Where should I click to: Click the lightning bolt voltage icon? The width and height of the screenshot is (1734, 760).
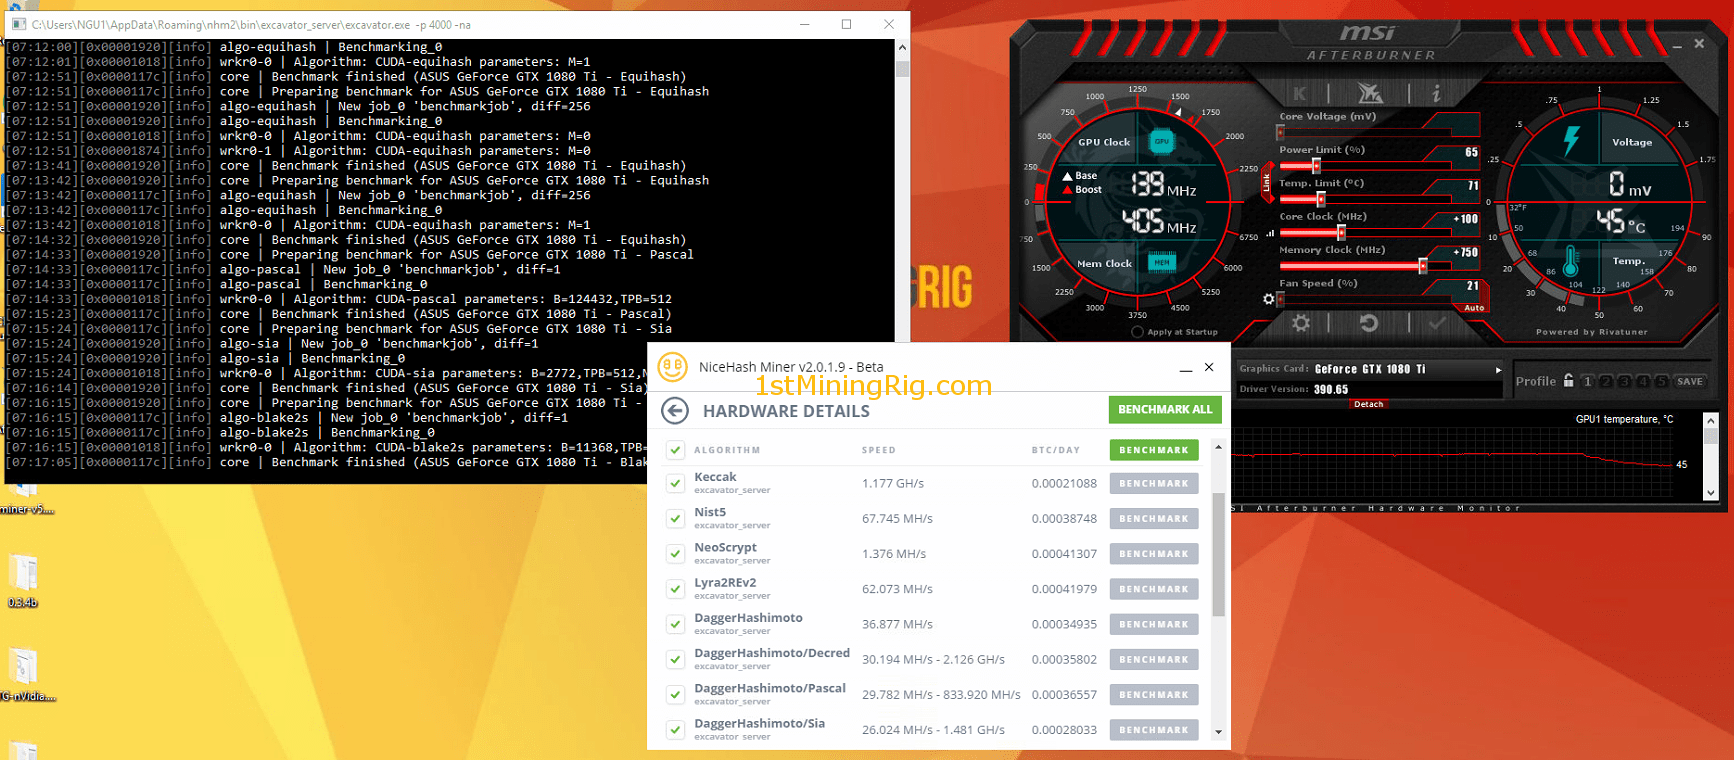tap(1571, 140)
